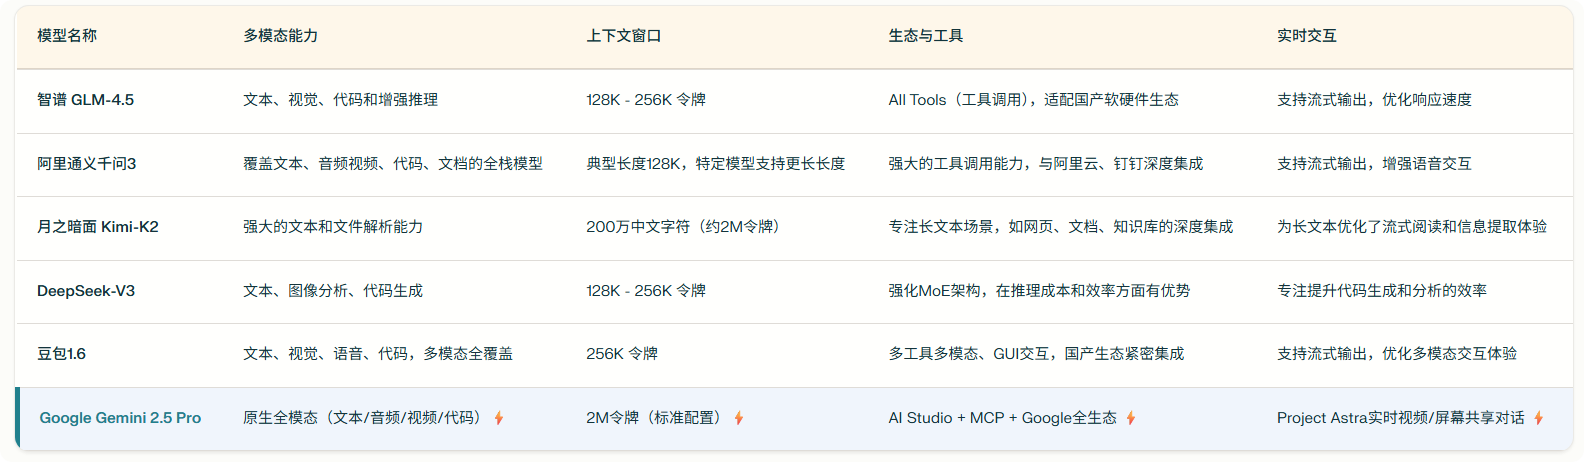Click lightning icon after 2M令牌（标准配置）
The height and width of the screenshot is (462, 1584).
pyautogui.click(x=738, y=418)
